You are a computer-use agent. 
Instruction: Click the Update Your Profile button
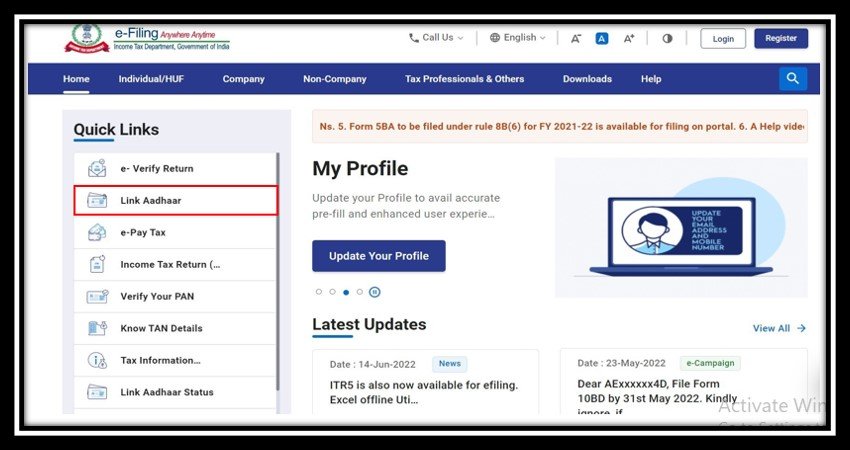pos(379,256)
